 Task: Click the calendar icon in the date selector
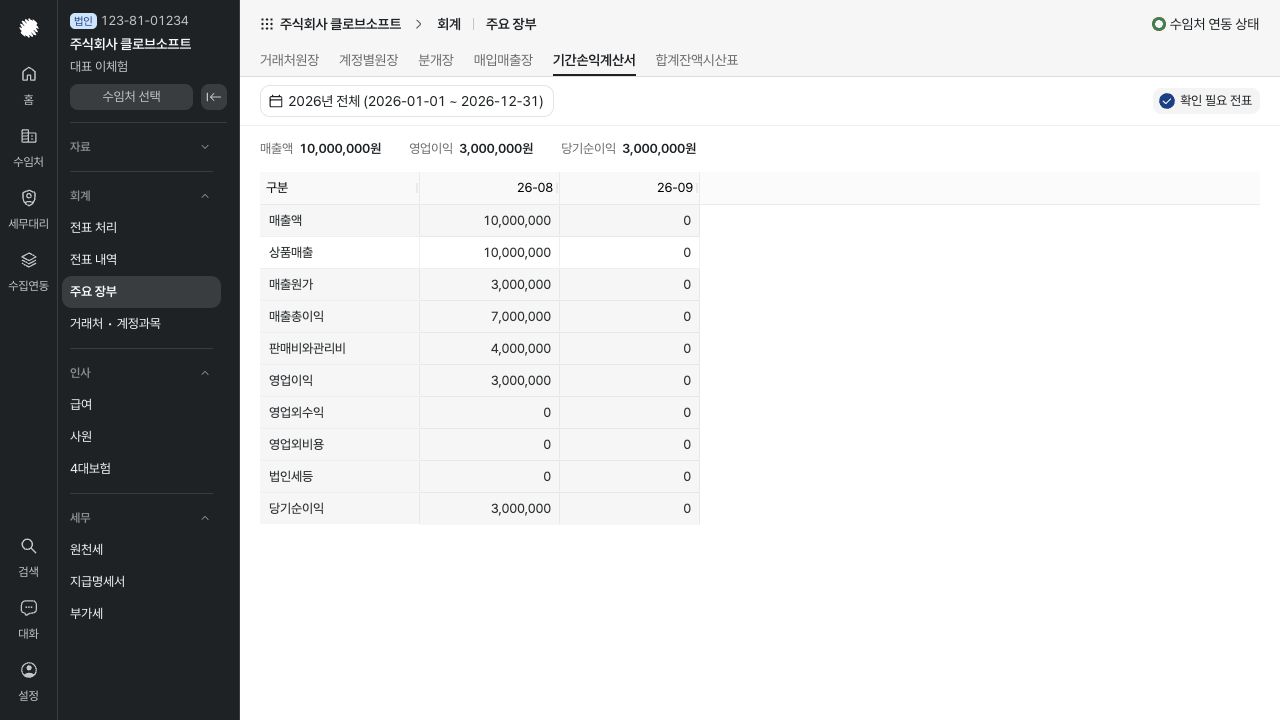276,101
